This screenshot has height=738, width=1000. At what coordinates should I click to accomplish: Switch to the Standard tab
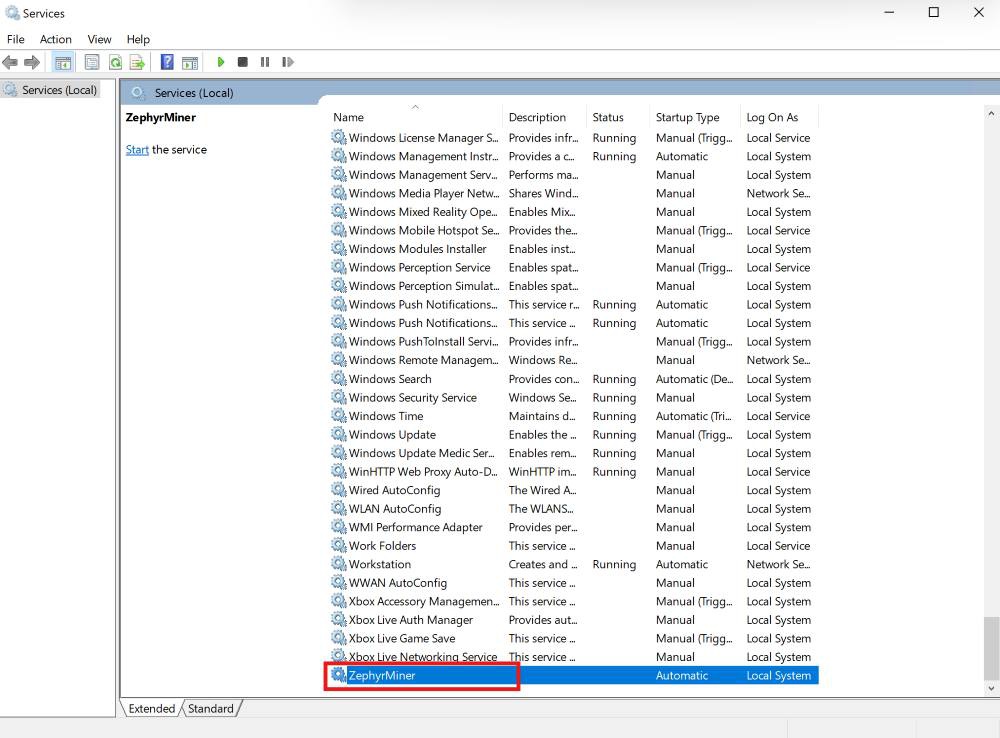210,709
